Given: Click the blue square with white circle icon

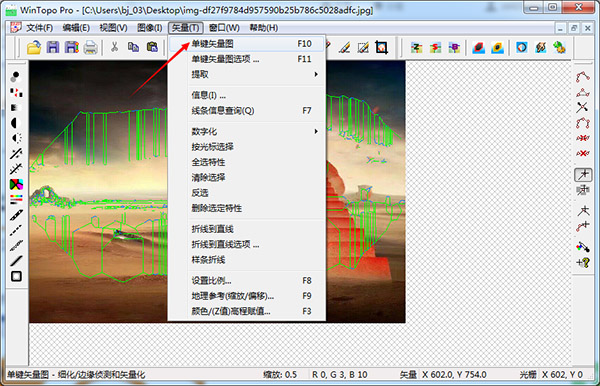Looking at the screenshot, I should tap(522, 47).
